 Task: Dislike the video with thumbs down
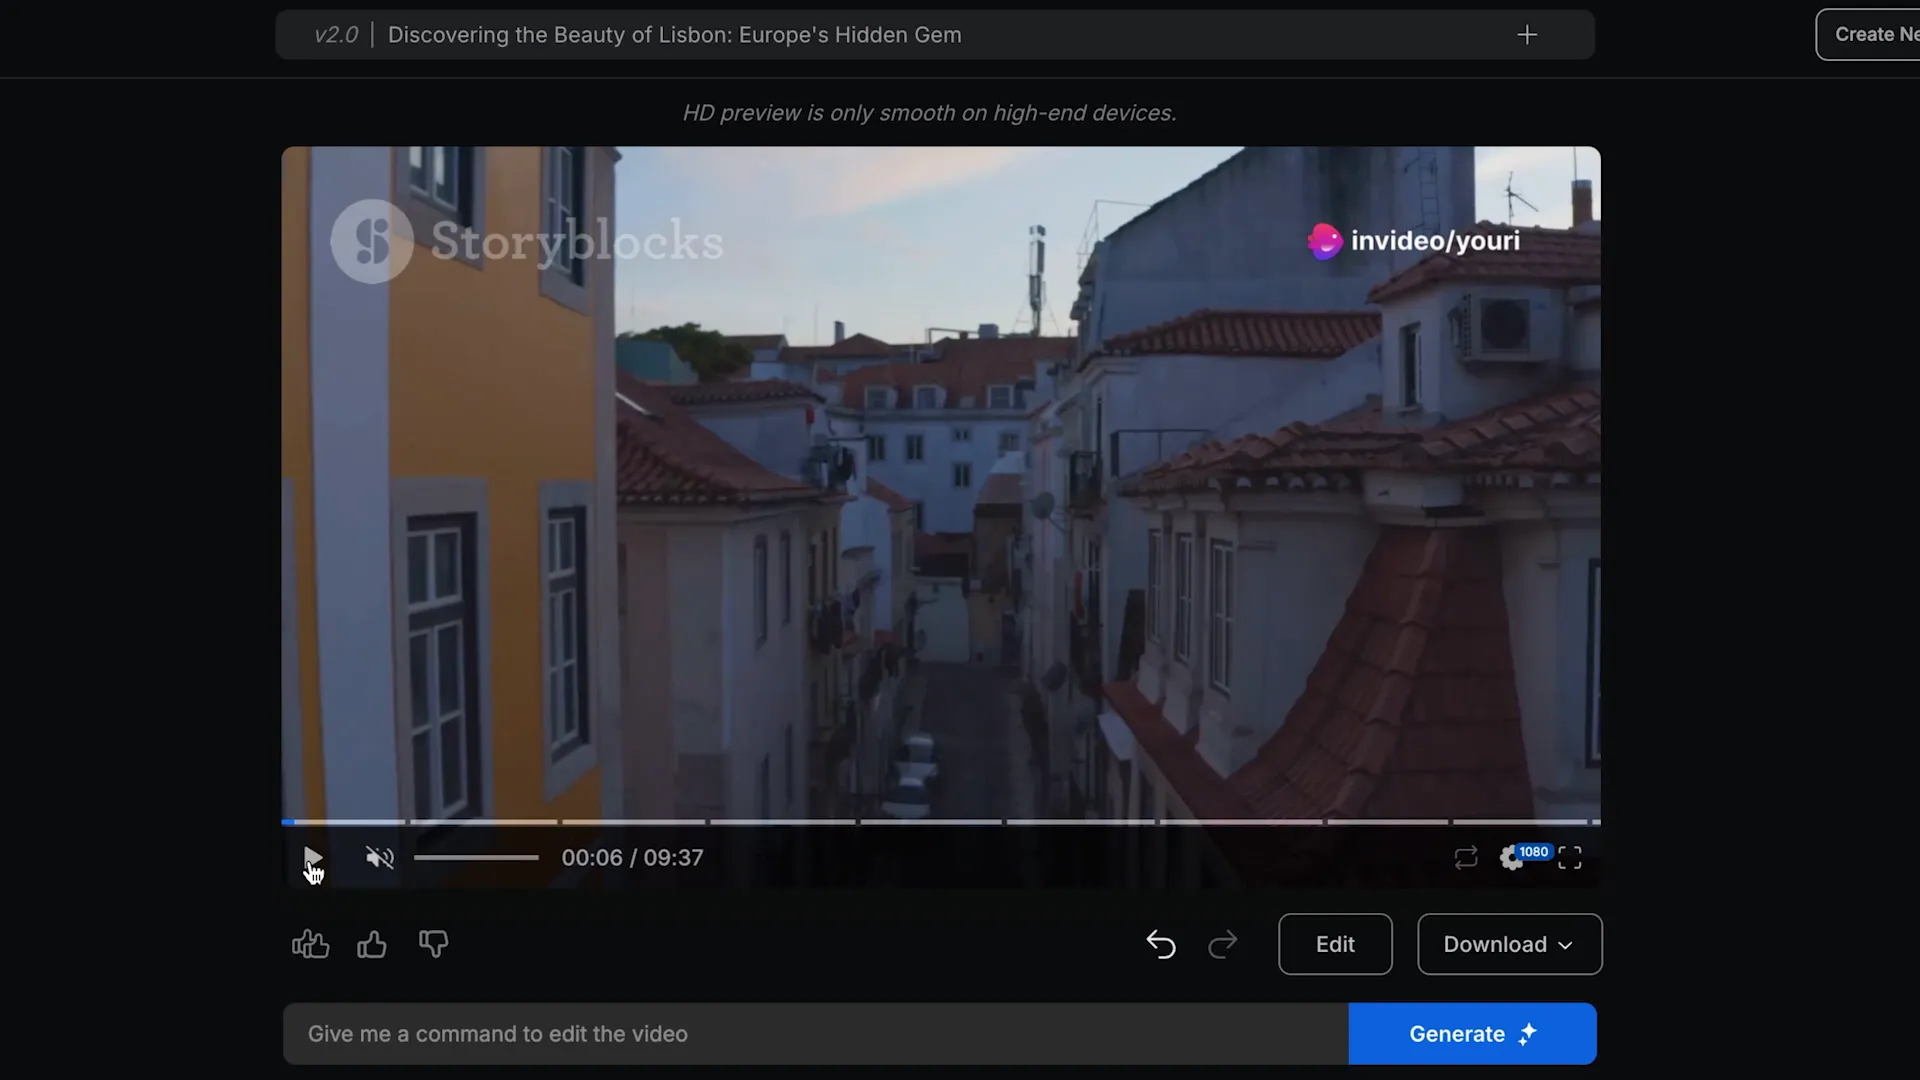point(434,944)
